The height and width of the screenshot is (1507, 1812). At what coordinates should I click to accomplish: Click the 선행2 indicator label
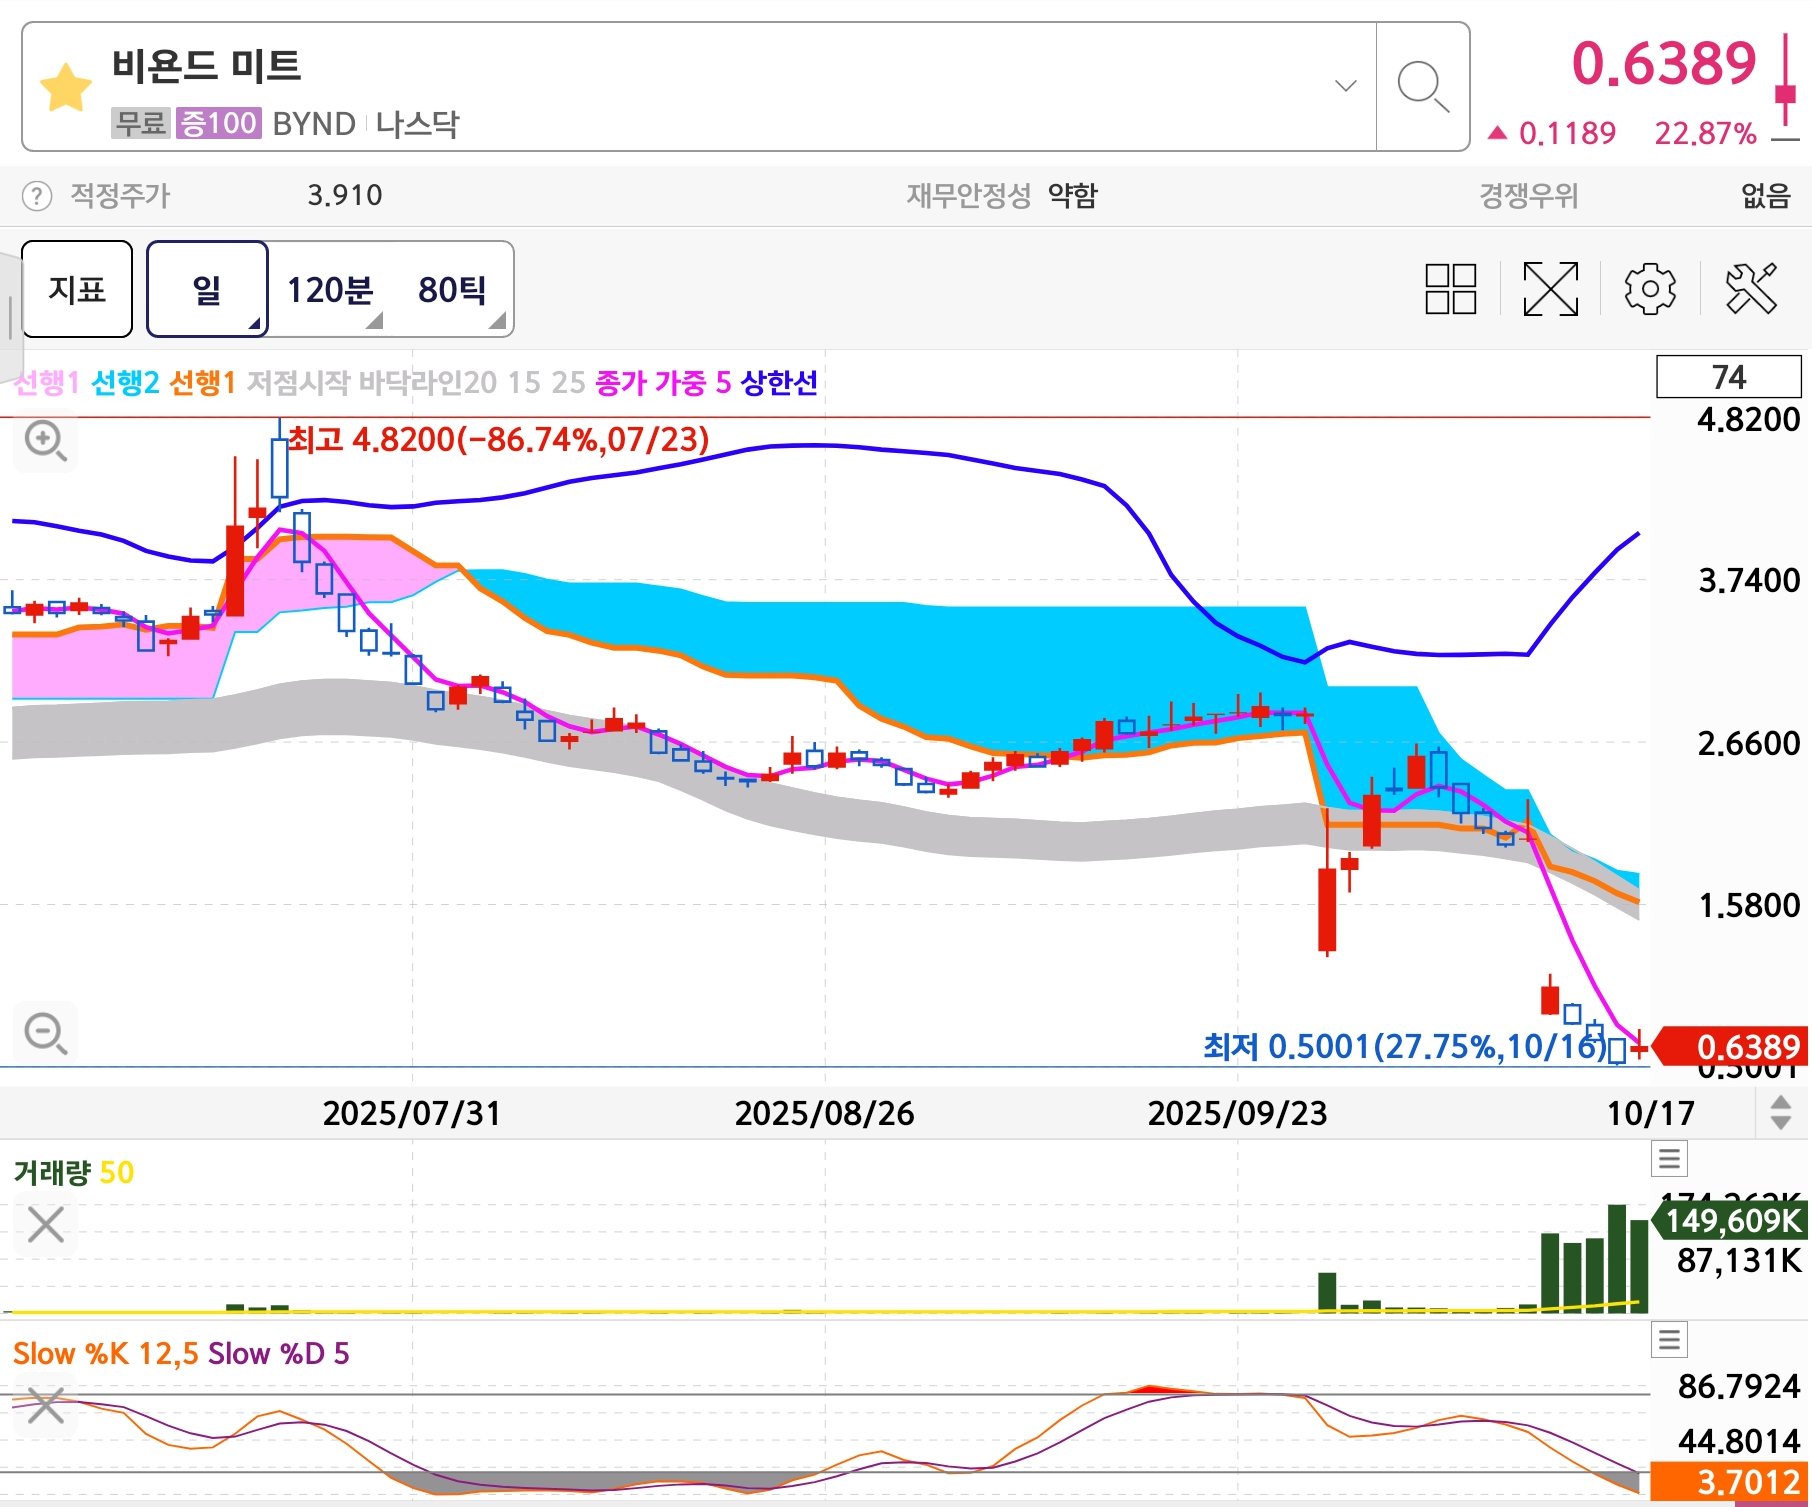[125, 382]
